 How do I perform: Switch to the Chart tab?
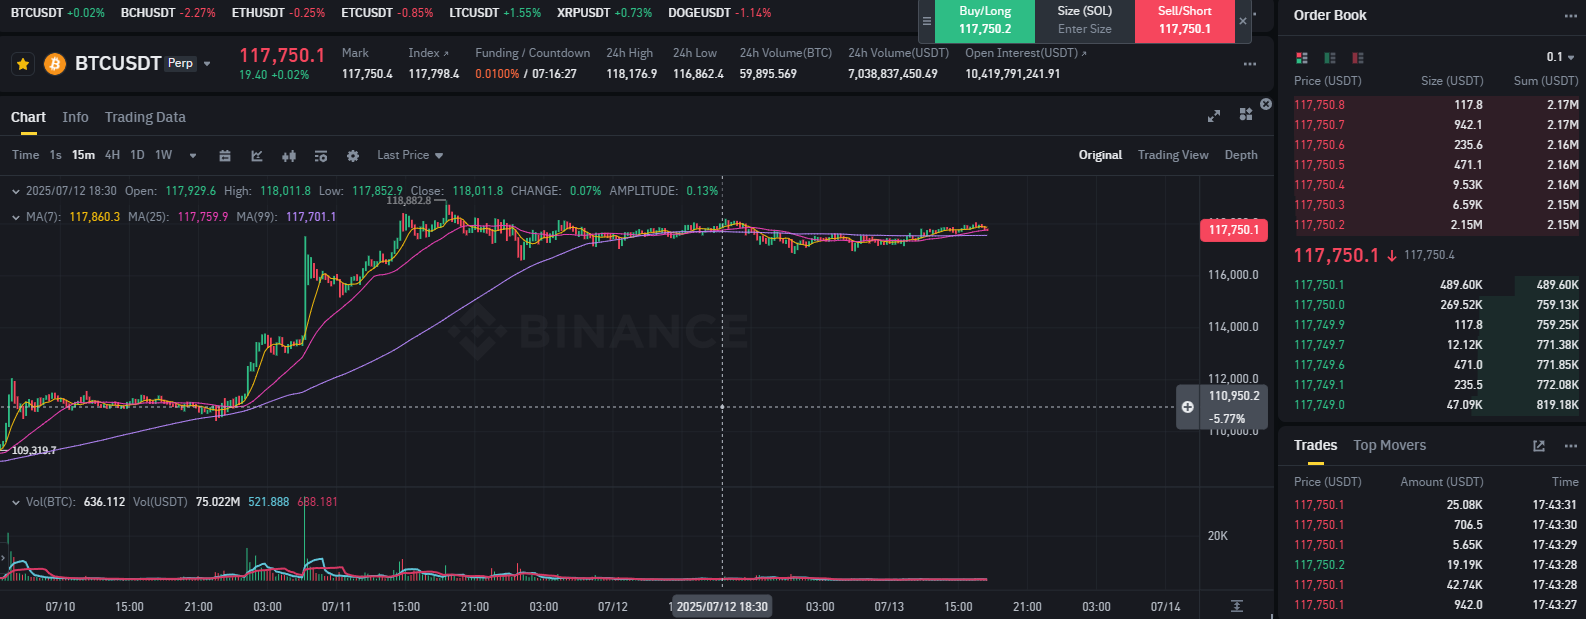28,118
